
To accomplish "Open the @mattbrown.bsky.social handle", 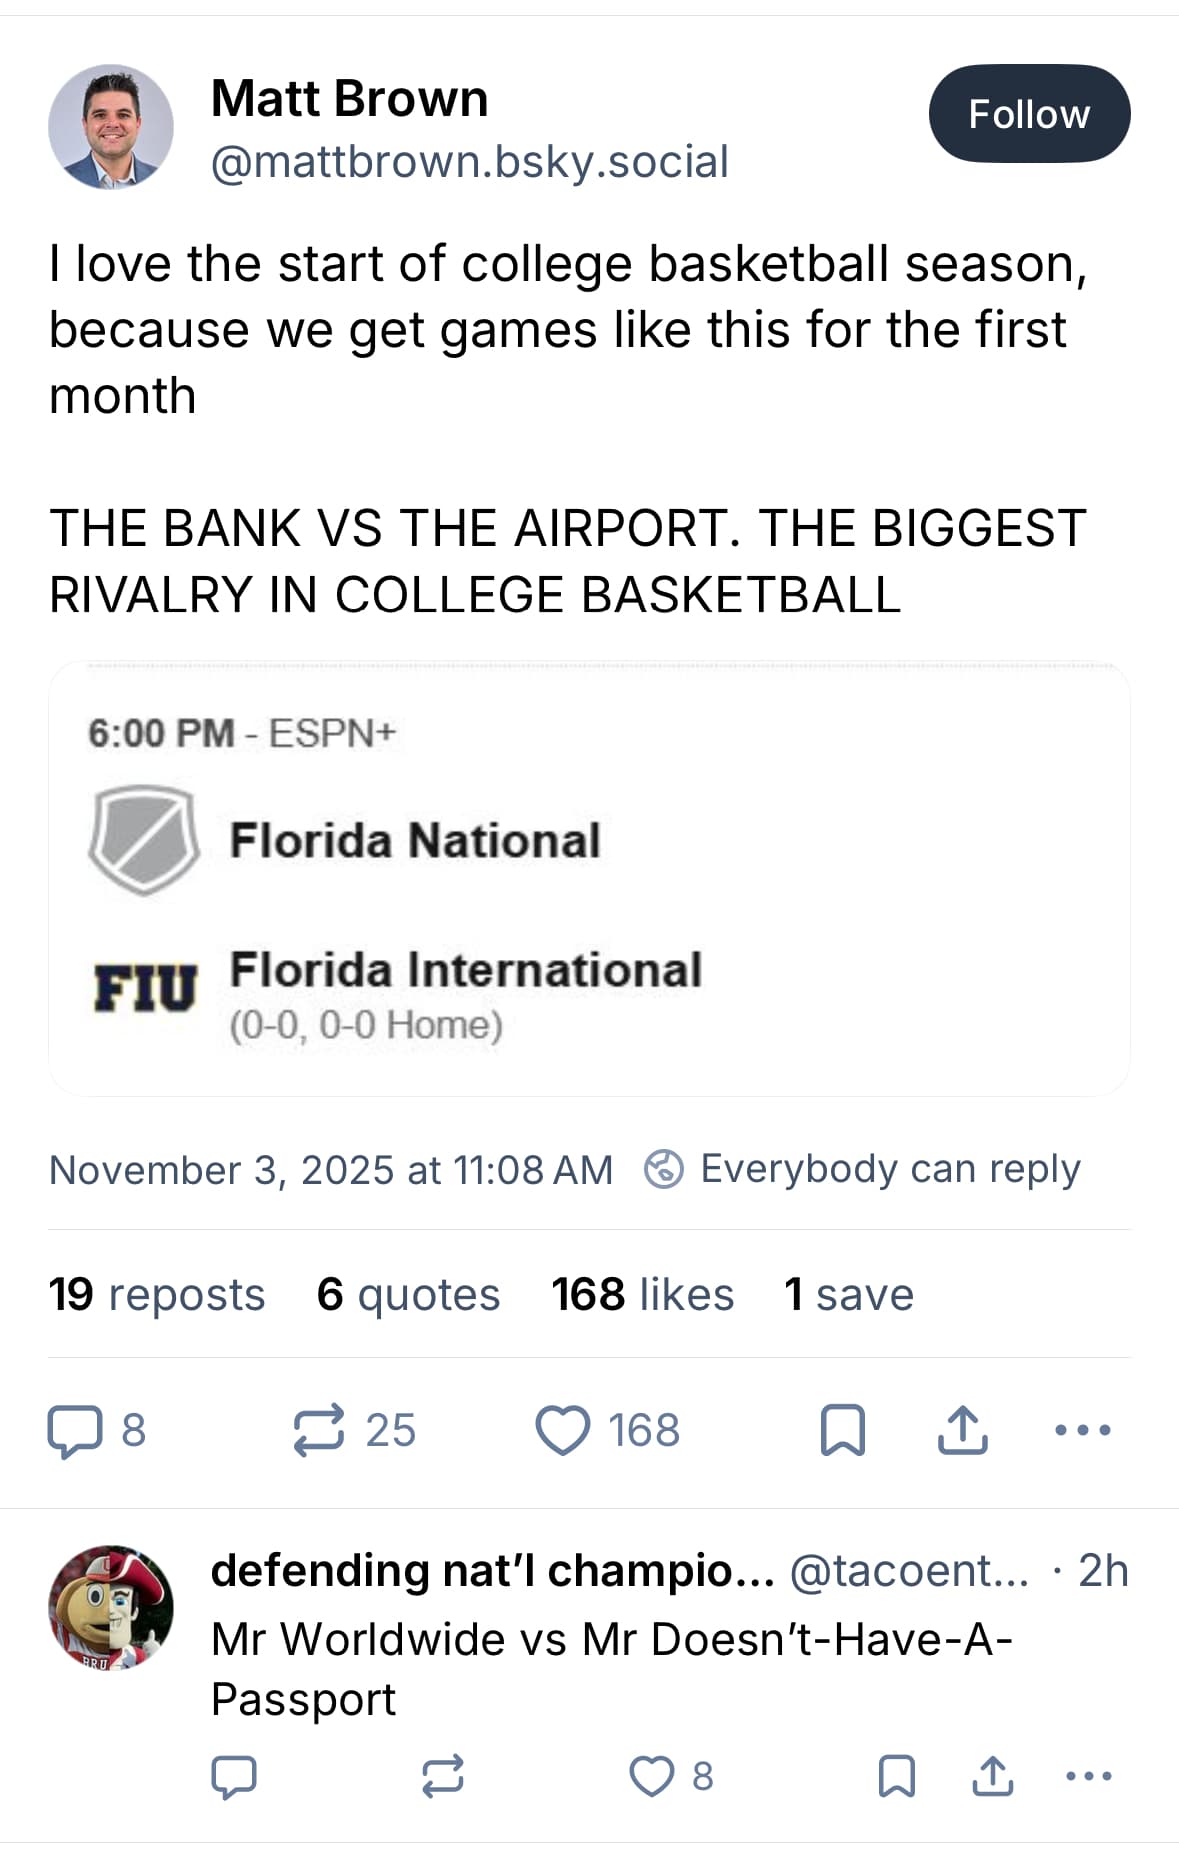I will (469, 162).
